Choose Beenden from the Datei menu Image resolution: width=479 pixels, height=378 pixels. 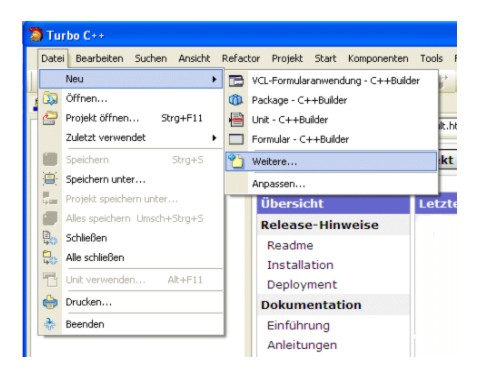[85, 324]
